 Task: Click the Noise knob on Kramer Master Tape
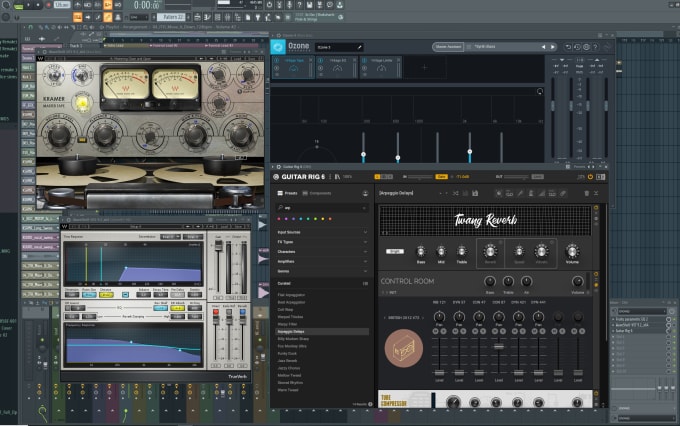click(x=240, y=135)
